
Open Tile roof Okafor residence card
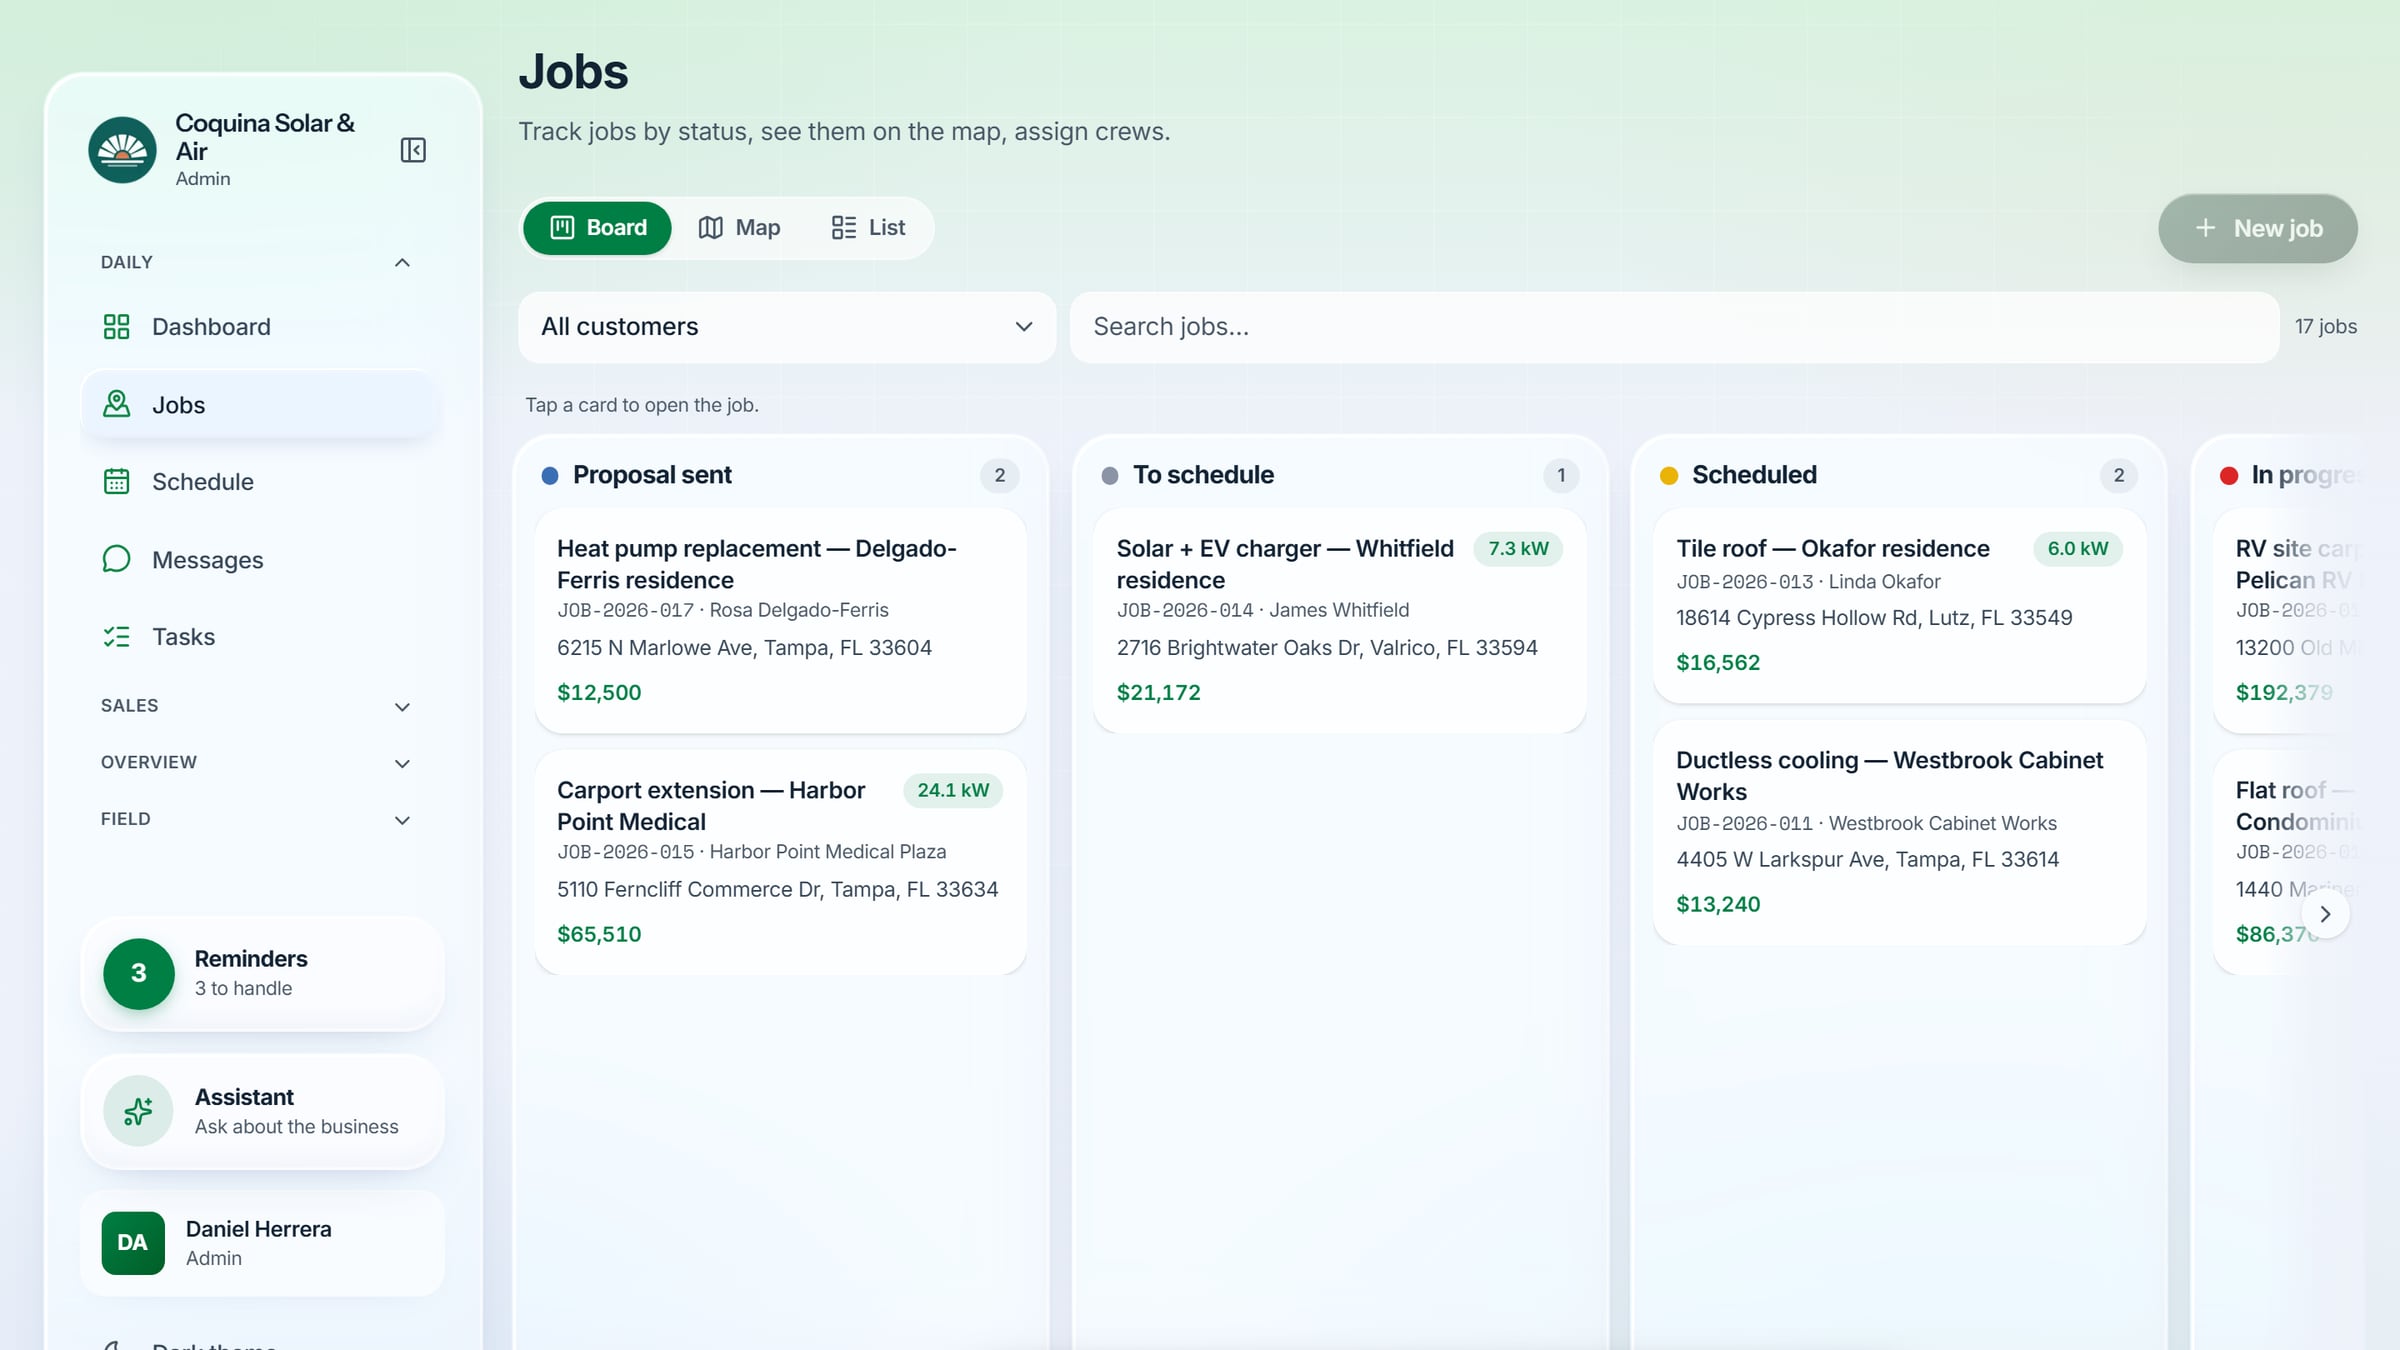(1899, 605)
